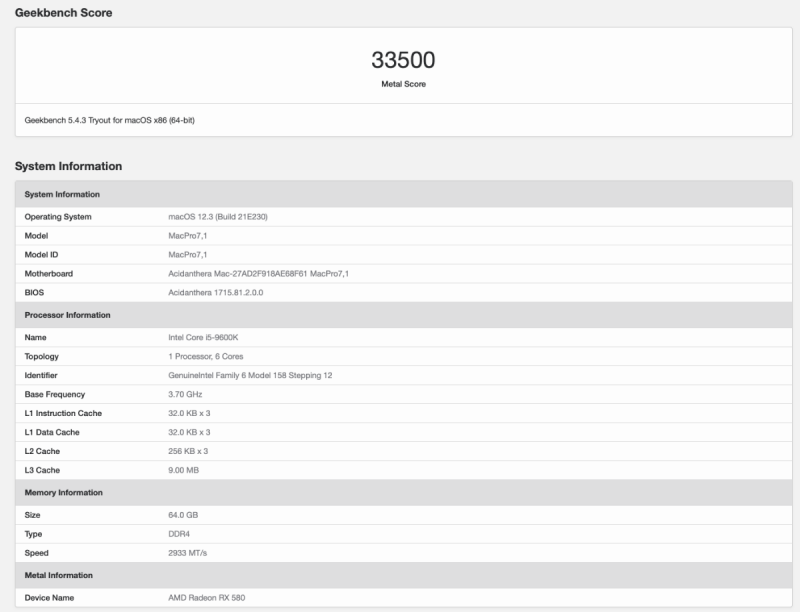800x612 pixels.
Task: Select the 'Model ID' row label
Action: tap(41, 254)
